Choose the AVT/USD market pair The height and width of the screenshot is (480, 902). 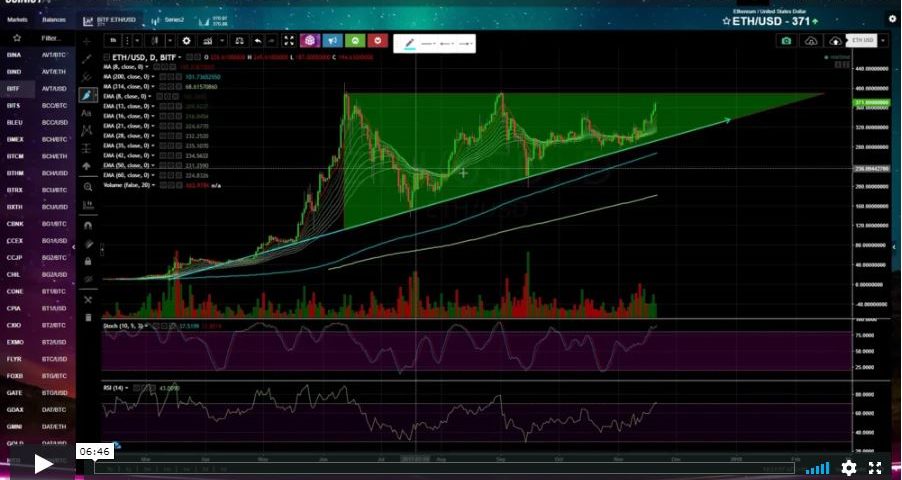(54, 89)
